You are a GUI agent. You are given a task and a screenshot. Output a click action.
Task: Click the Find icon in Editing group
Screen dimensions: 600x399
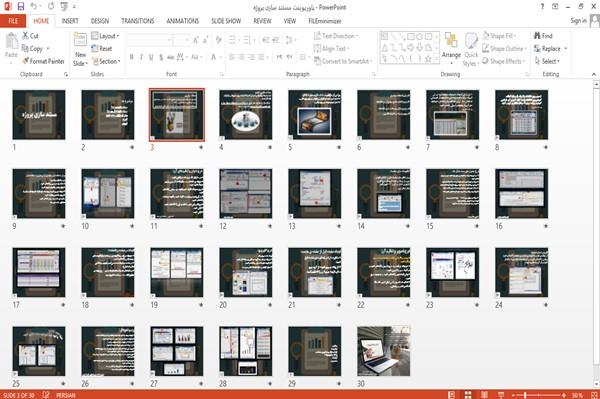coord(537,36)
